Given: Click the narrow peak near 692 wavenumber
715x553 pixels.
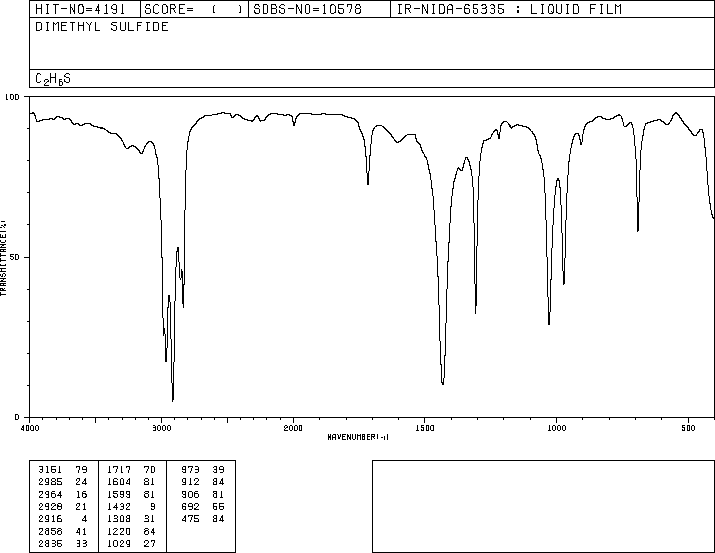Looking at the screenshot, I should click(x=638, y=230).
